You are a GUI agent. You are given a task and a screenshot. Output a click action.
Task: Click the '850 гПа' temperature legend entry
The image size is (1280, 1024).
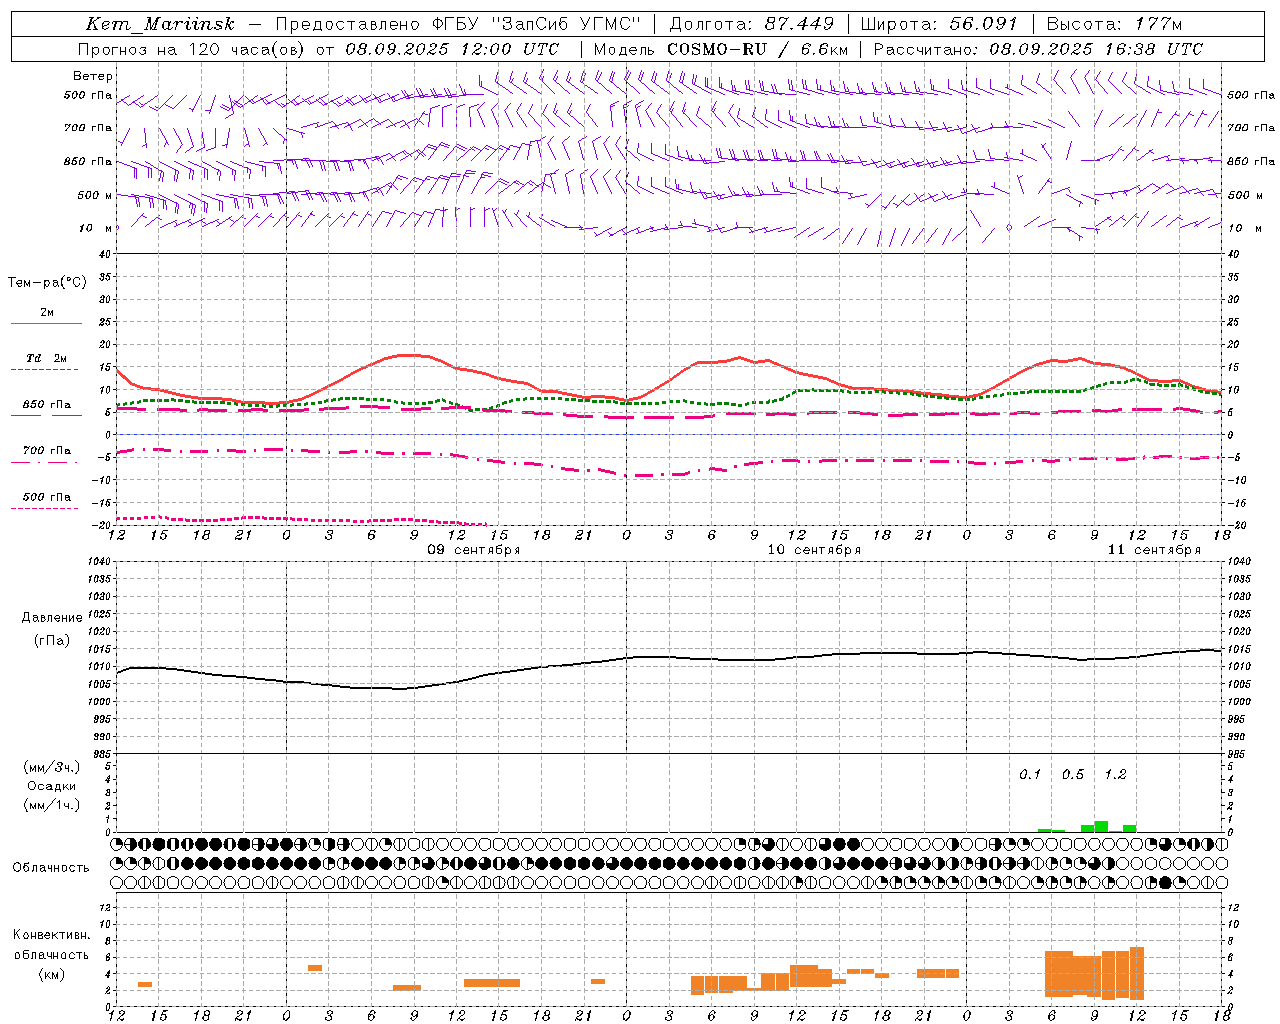point(47,405)
